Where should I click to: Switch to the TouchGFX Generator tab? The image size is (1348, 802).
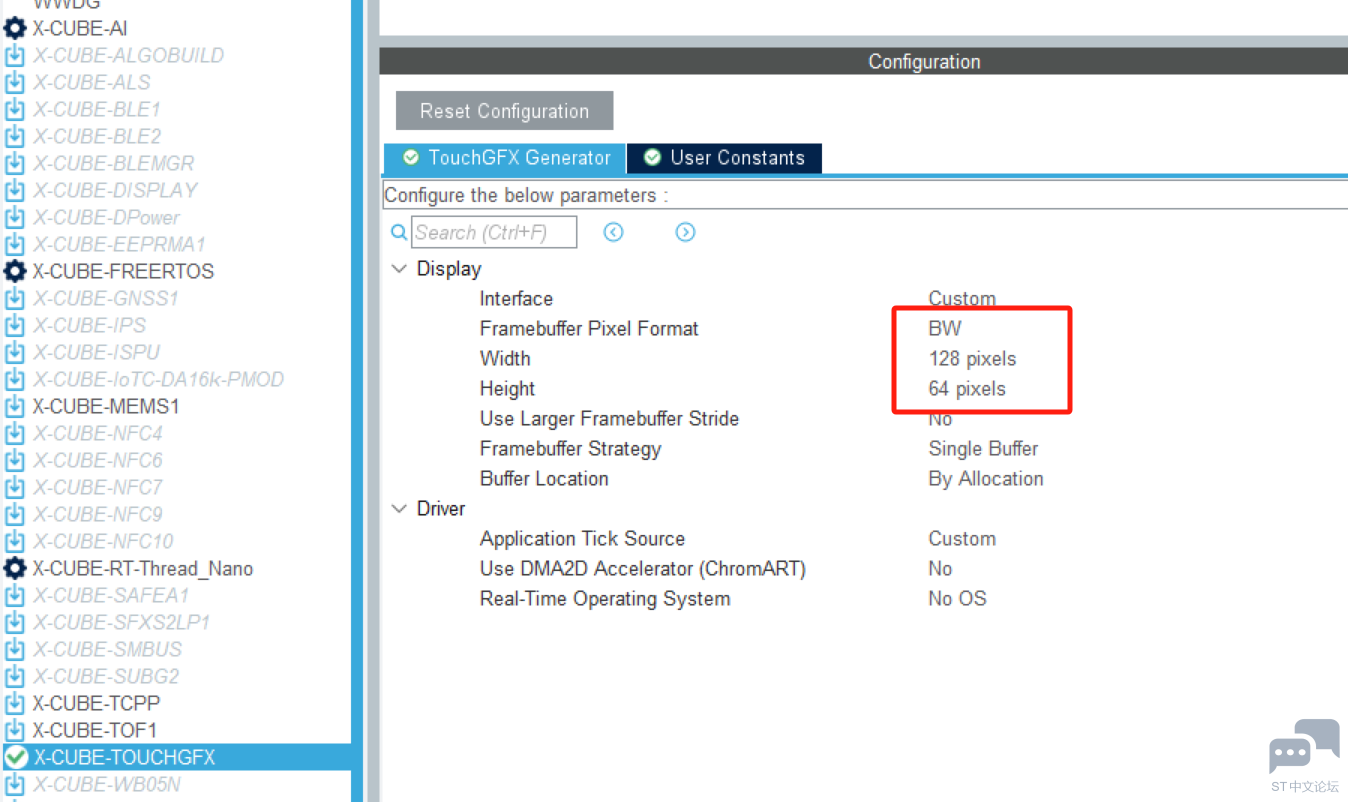coord(505,158)
